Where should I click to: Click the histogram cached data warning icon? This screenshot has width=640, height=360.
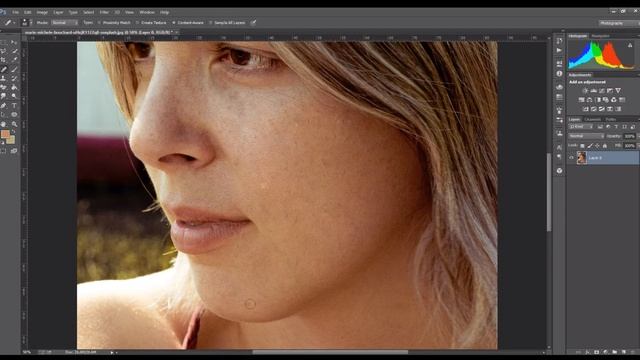pyautogui.click(x=630, y=45)
